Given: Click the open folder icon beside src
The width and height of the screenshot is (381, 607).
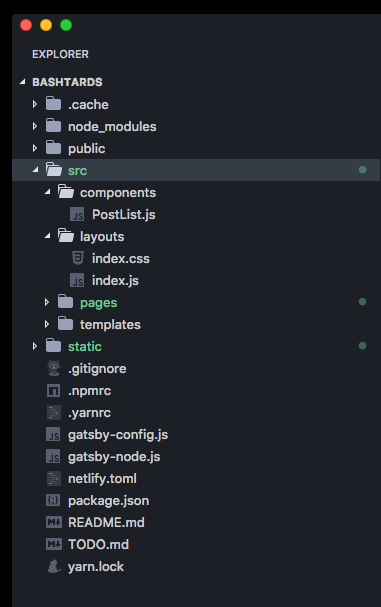Looking at the screenshot, I should 53,170.
